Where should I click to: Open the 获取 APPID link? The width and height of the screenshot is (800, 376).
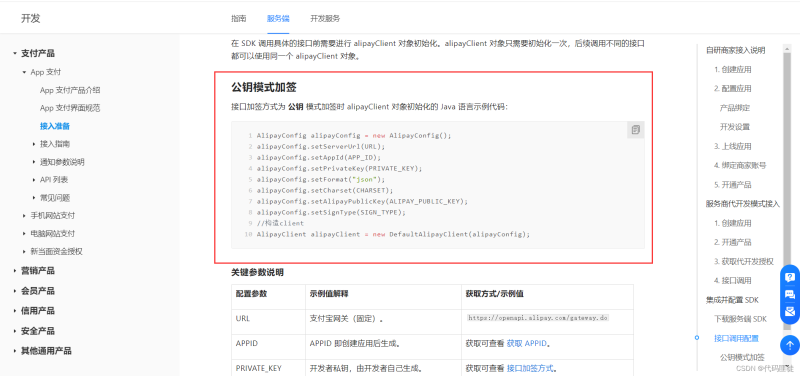tap(528, 343)
